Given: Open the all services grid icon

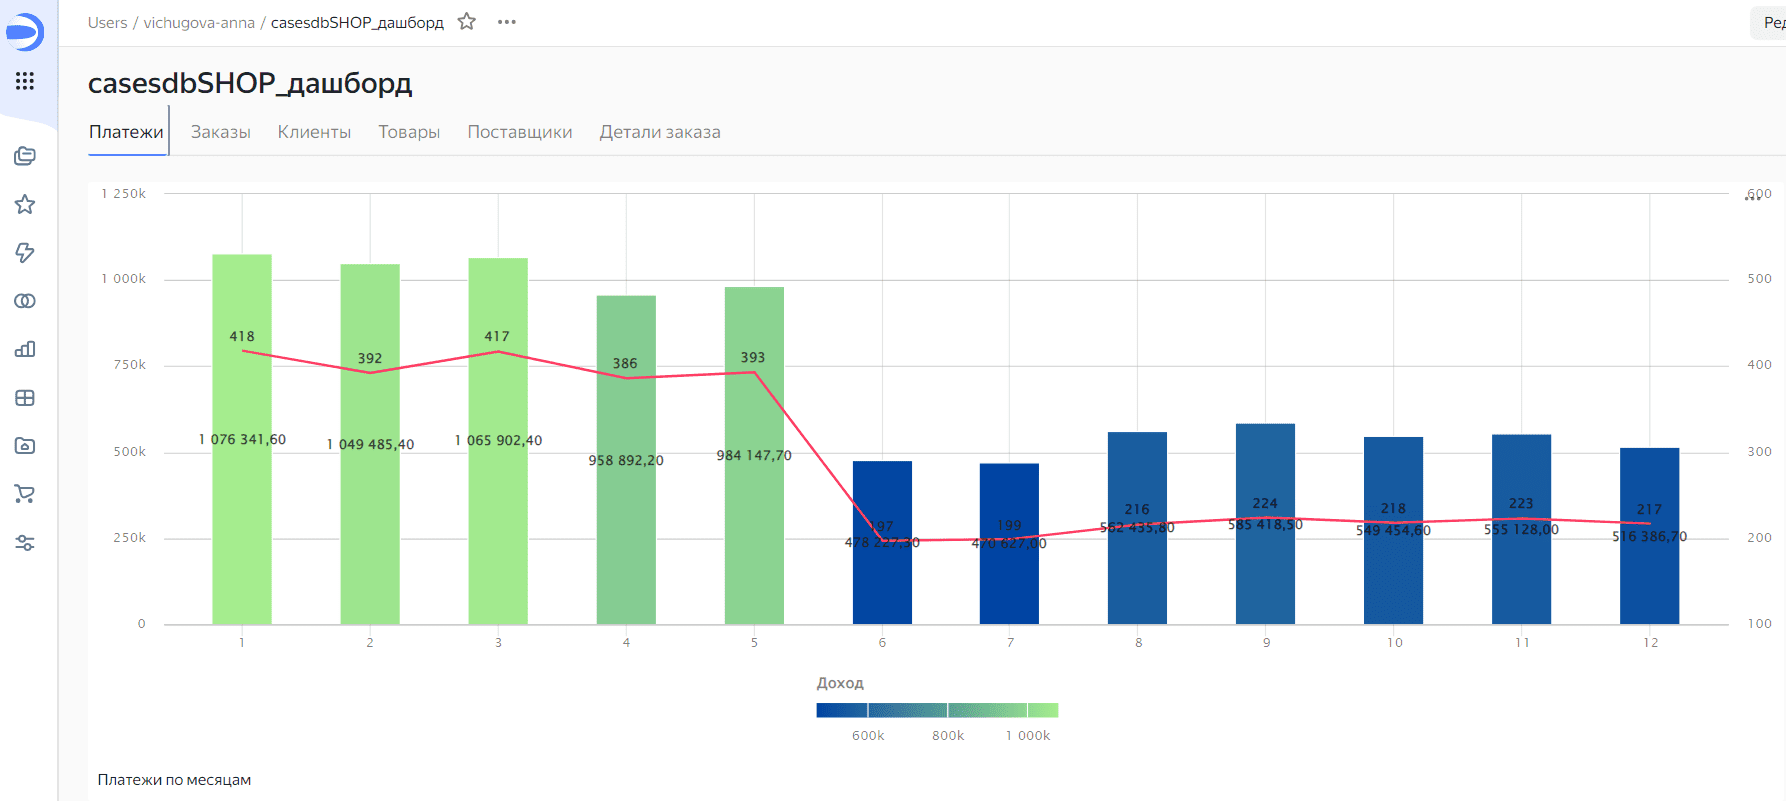Looking at the screenshot, I should 25,81.
